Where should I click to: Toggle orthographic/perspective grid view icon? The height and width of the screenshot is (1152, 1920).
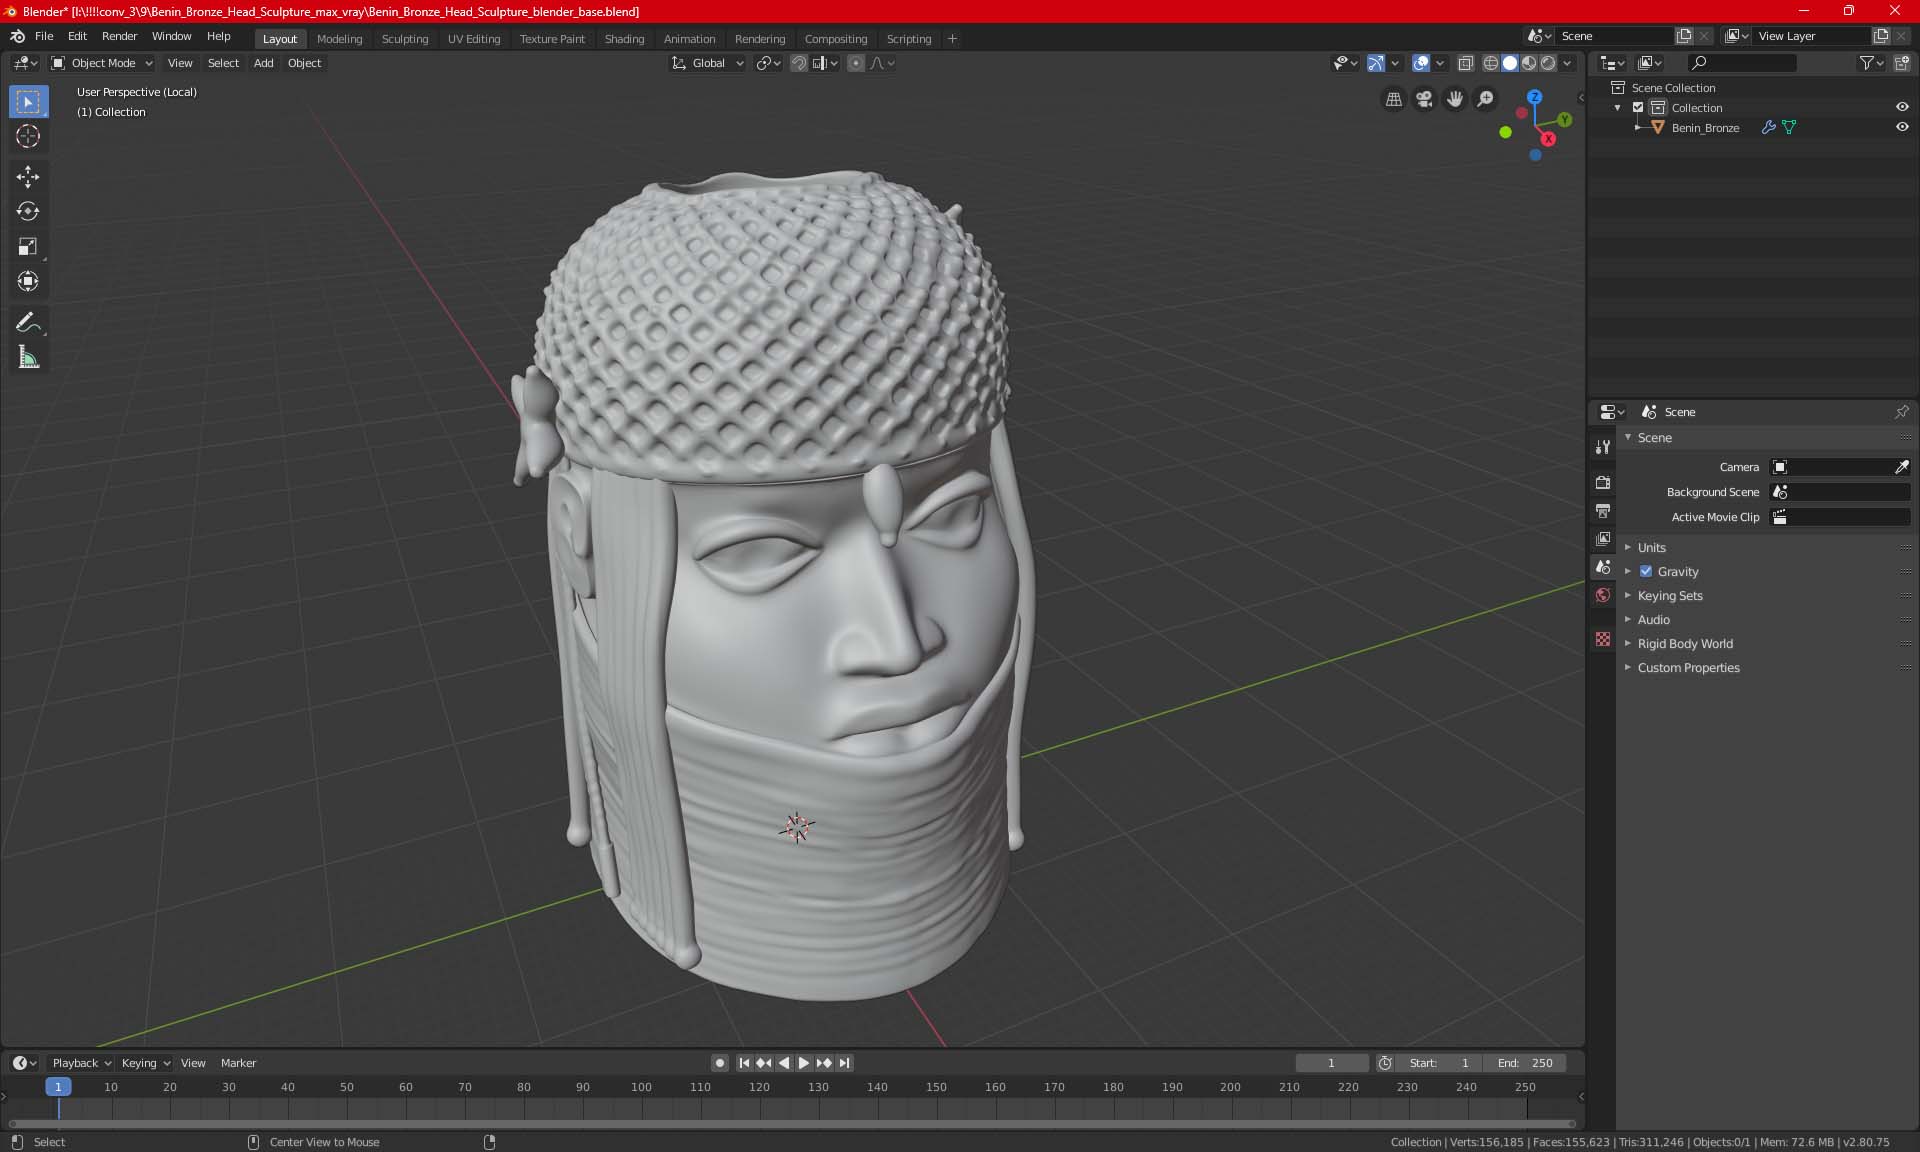tap(1393, 99)
